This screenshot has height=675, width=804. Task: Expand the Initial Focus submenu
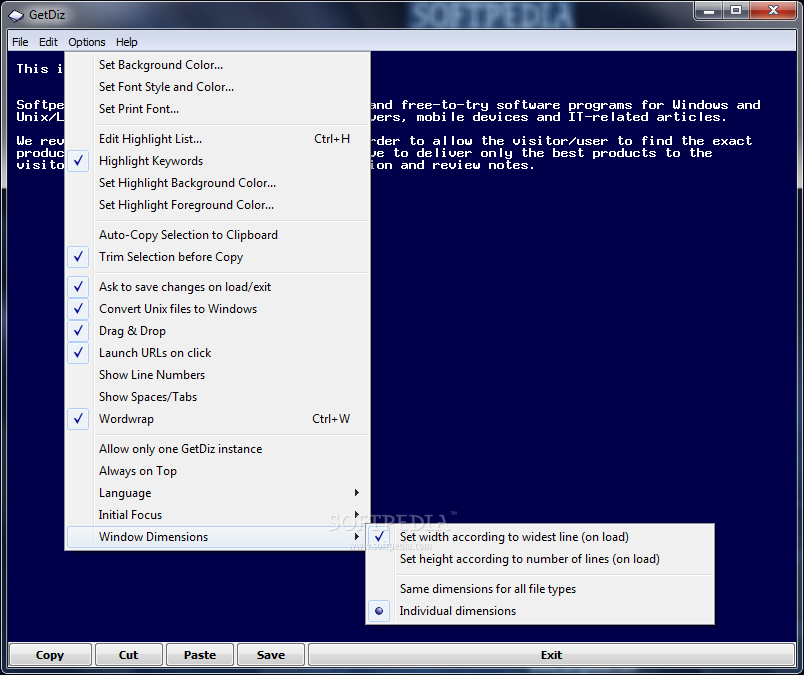(218, 515)
